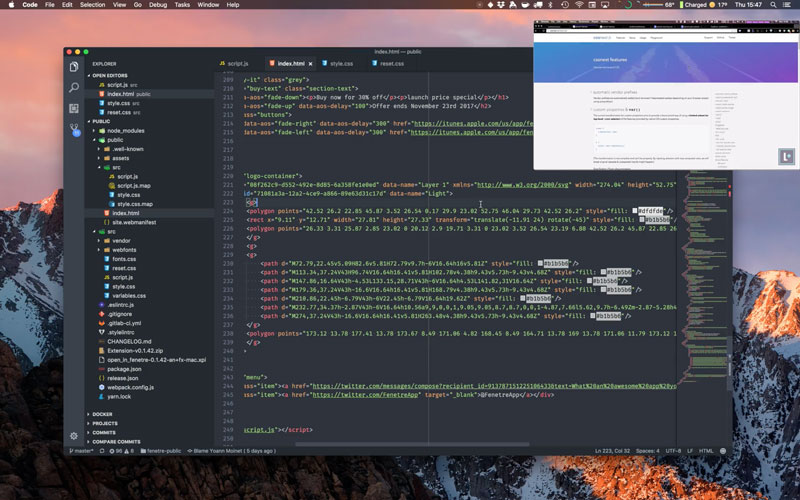Close the index.html editor tab
The width and height of the screenshot is (800, 500).
pos(310,64)
